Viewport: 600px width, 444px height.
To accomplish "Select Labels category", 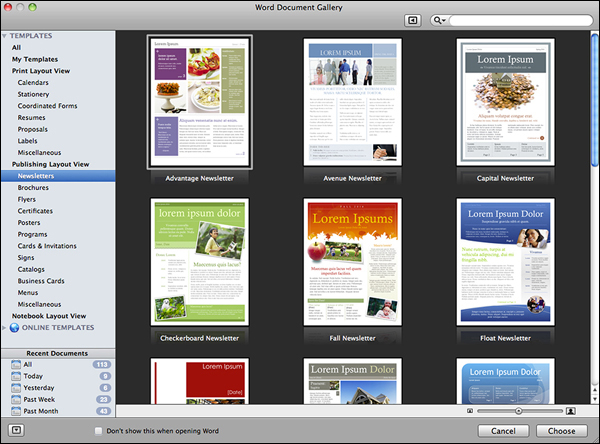I will coord(28,141).
